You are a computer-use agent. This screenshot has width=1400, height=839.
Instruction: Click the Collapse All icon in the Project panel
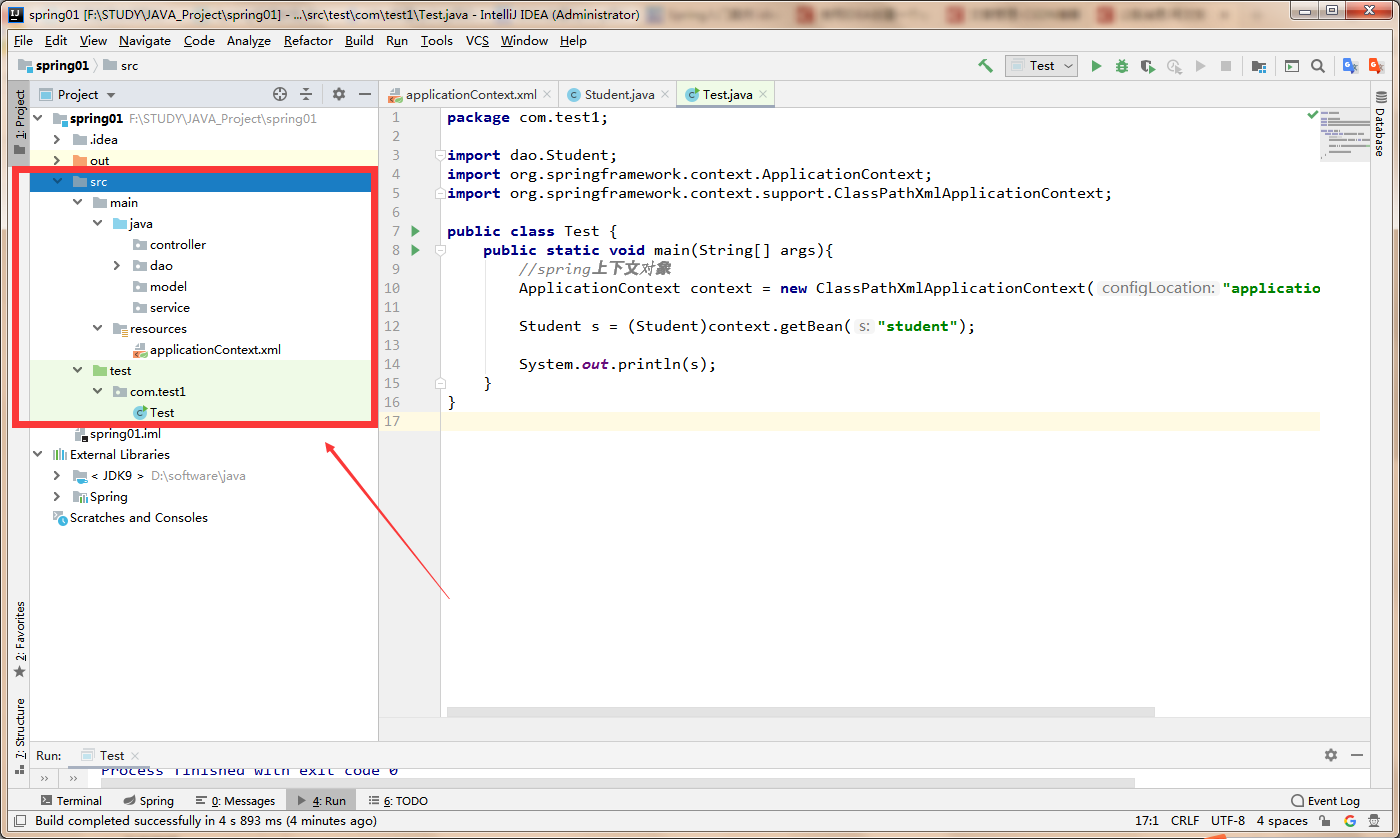click(306, 94)
